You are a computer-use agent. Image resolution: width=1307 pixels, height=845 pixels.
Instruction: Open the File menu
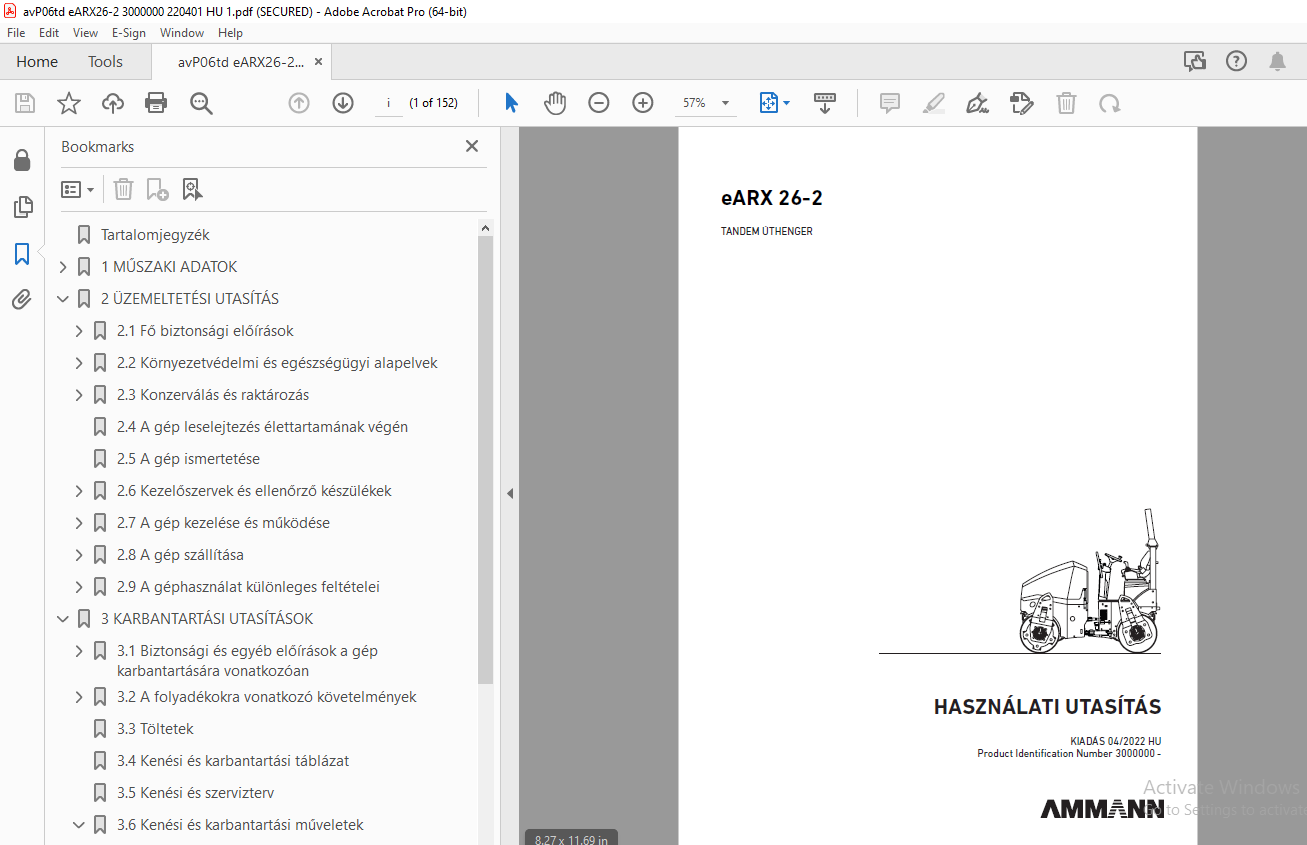[x=16, y=33]
